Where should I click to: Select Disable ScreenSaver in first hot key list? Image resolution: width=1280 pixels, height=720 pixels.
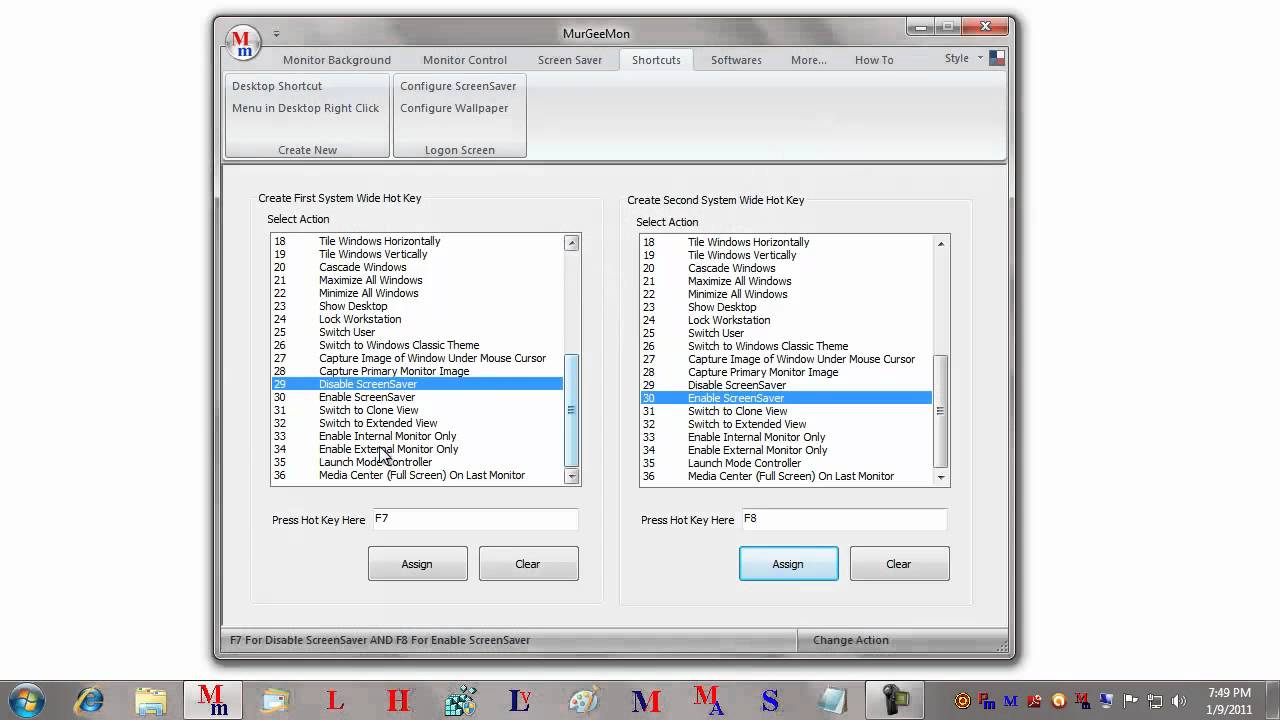[417, 384]
